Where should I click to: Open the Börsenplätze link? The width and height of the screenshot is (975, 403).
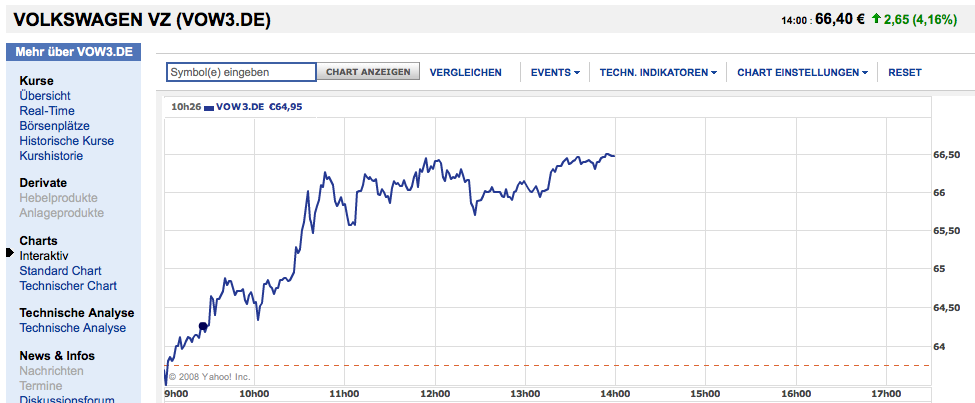click(x=55, y=126)
